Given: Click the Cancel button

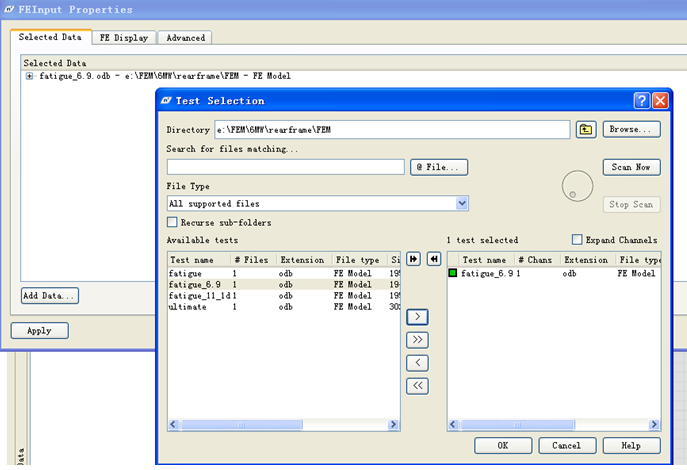Looking at the screenshot, I should tap(567, 445).
